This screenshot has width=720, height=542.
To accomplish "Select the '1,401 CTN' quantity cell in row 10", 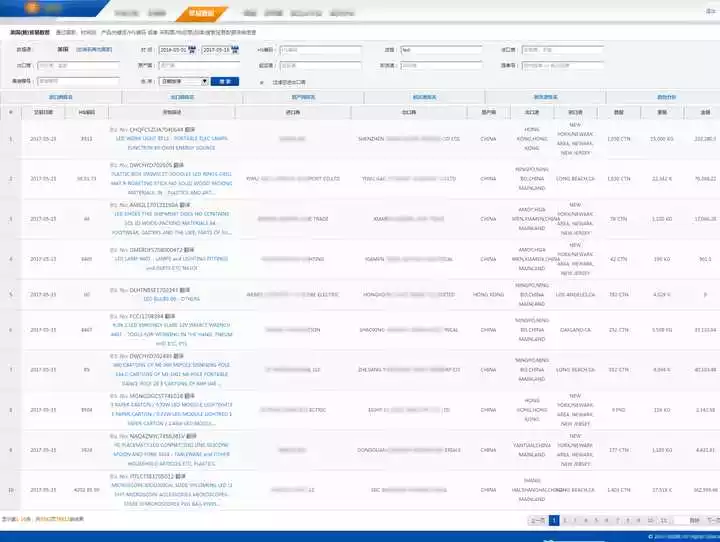I will click(619, 490).
